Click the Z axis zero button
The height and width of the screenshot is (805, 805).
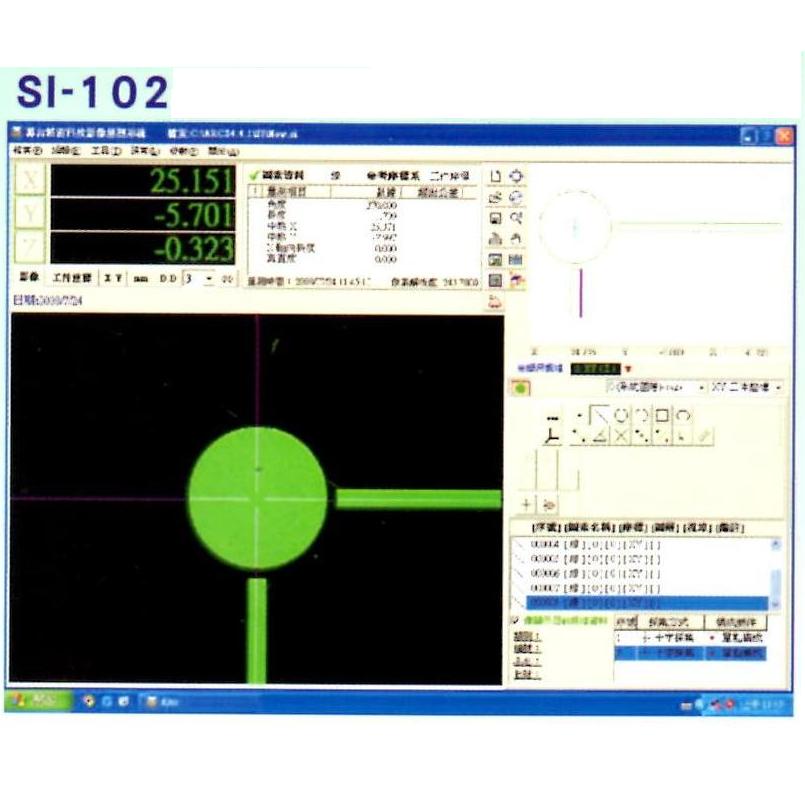33,248
